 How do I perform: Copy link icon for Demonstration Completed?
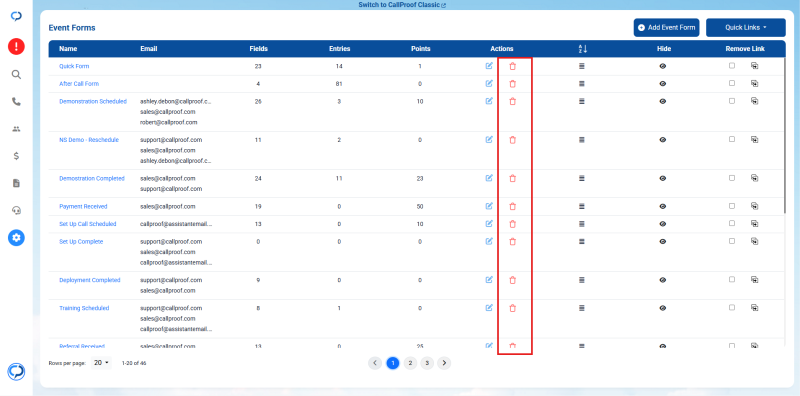pyautogui.click(x=754, y=178)
